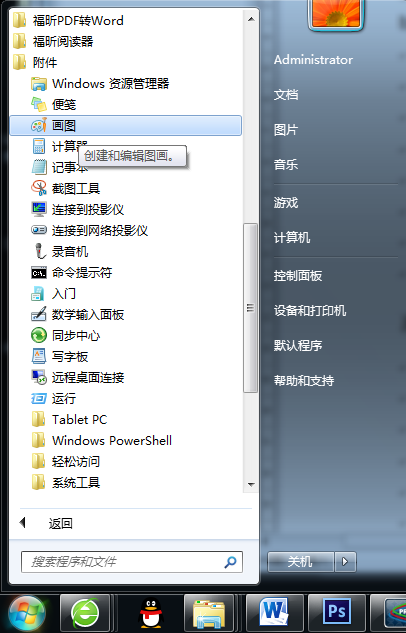Open 写字板 WordPad

point(126,356)
